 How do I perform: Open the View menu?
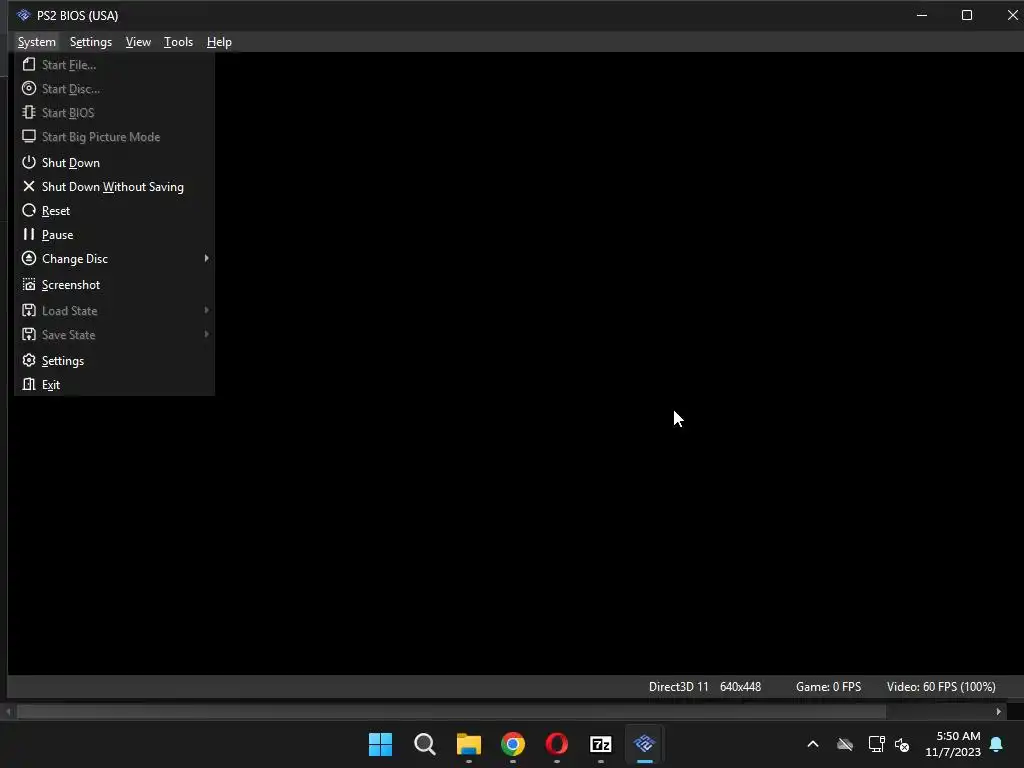[138, 42]
